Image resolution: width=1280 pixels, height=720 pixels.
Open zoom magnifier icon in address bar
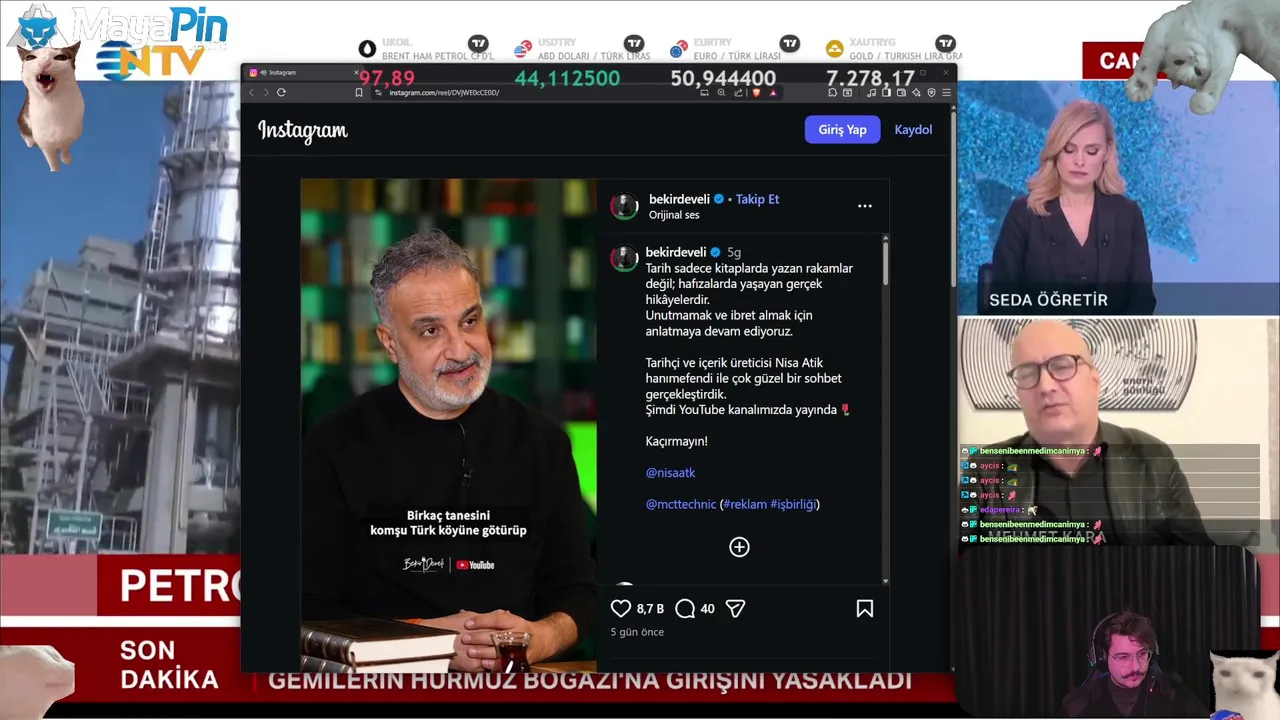click(x=721, y=92)
